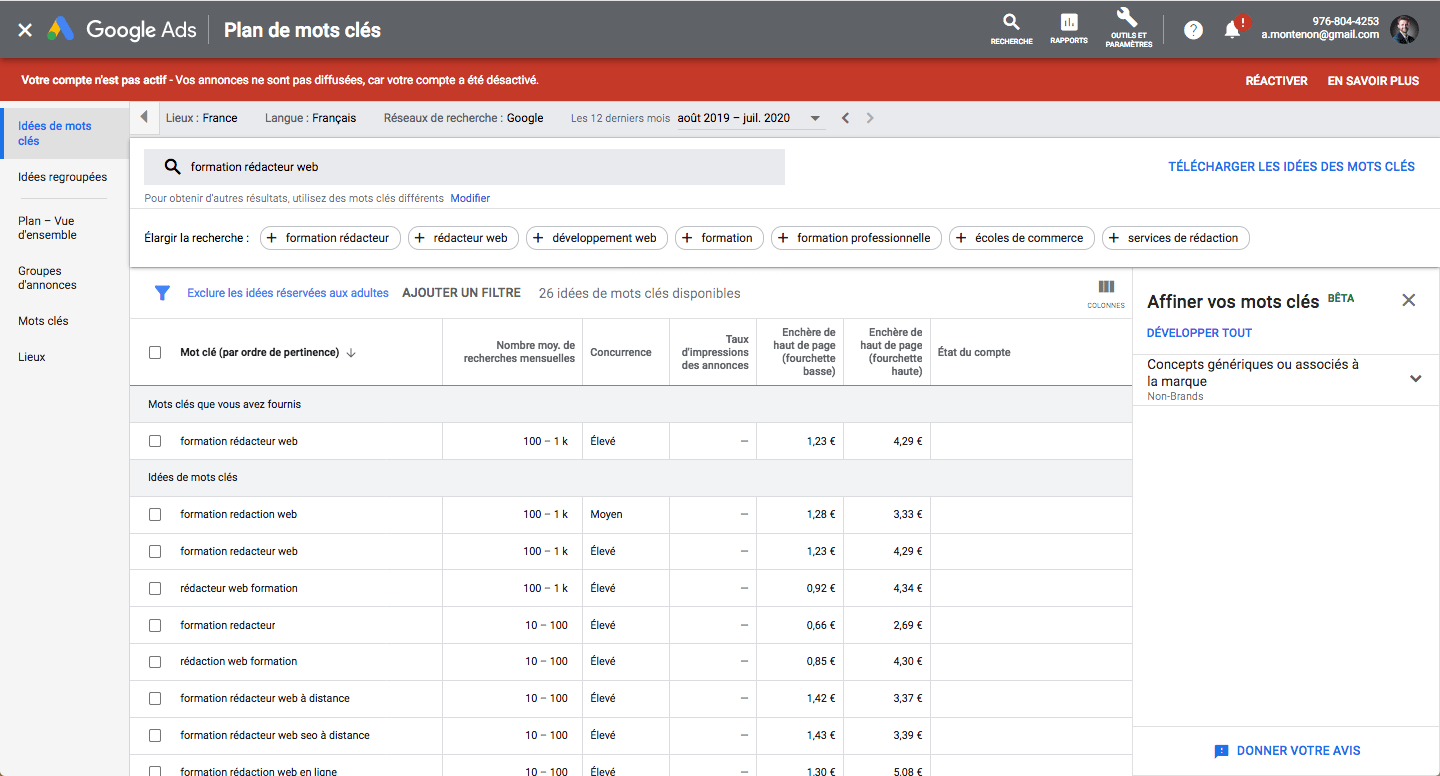Add 'écoles de commerce' chip to search
This screenshot has height=776, width=1440.
(1022, 238)
